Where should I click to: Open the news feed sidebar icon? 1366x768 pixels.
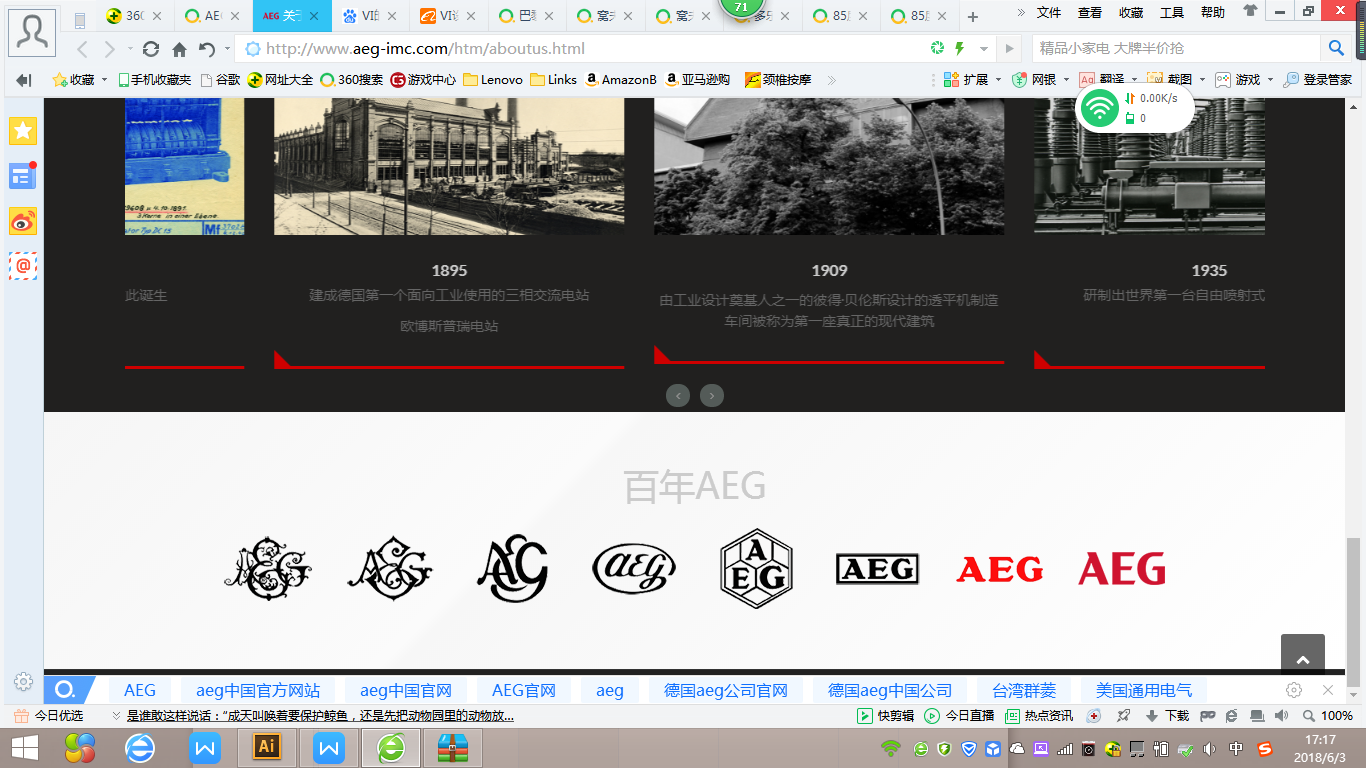[23, 176]
